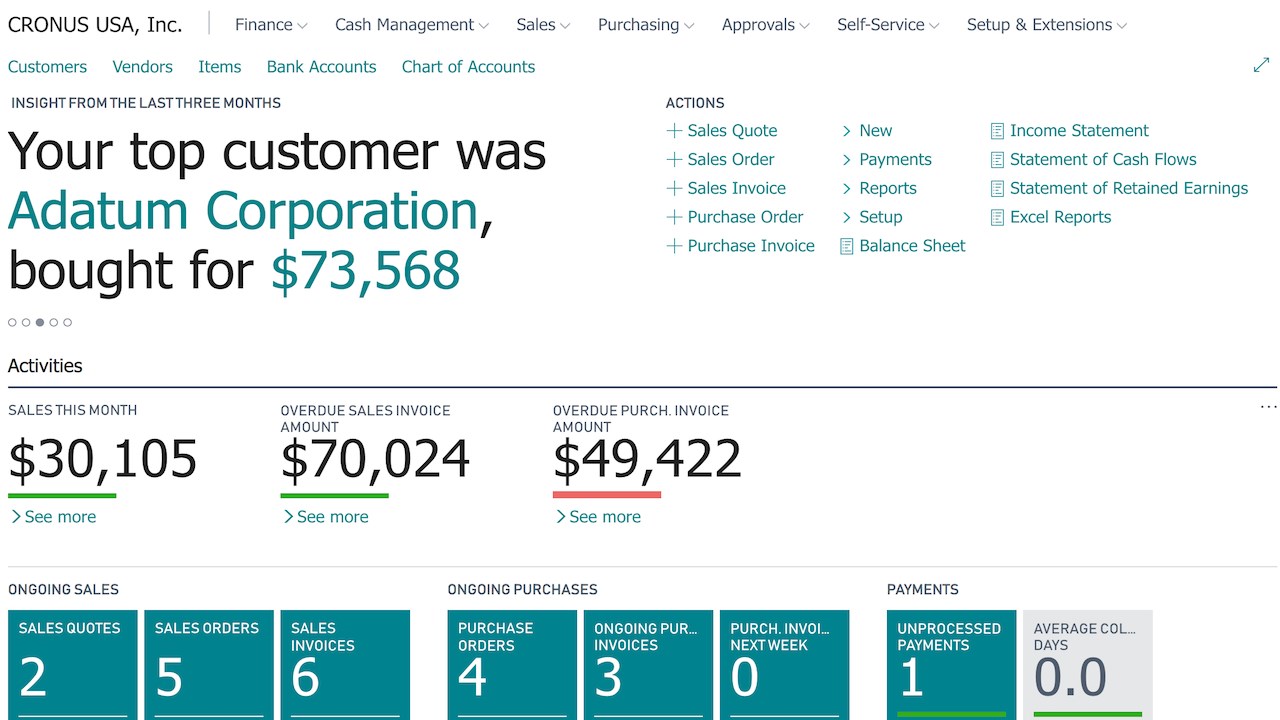Click the report icon beside Statement of Cash Flows

997,160
